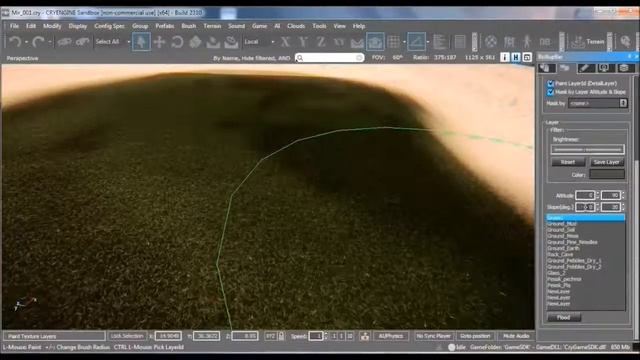Toggle viewport info display 'i' icon
Image resolution: width=640 pixels, height=360 pixels.
point(505,58)
